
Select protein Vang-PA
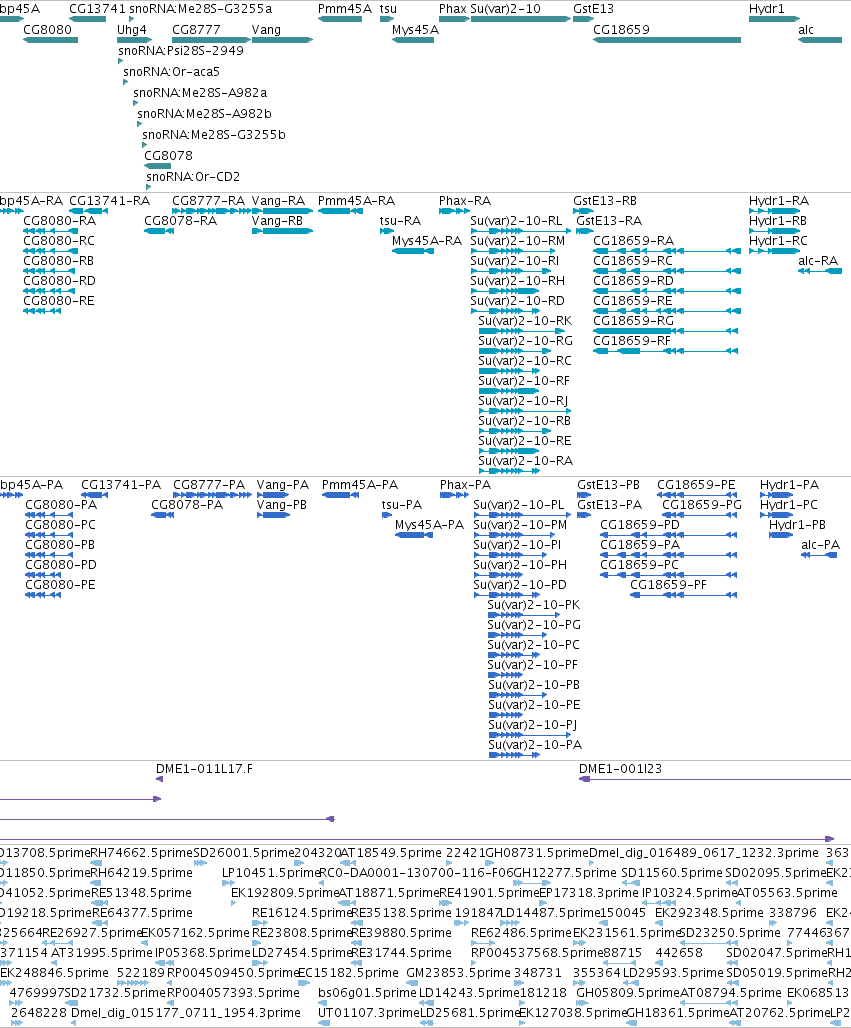click(272, 494)
